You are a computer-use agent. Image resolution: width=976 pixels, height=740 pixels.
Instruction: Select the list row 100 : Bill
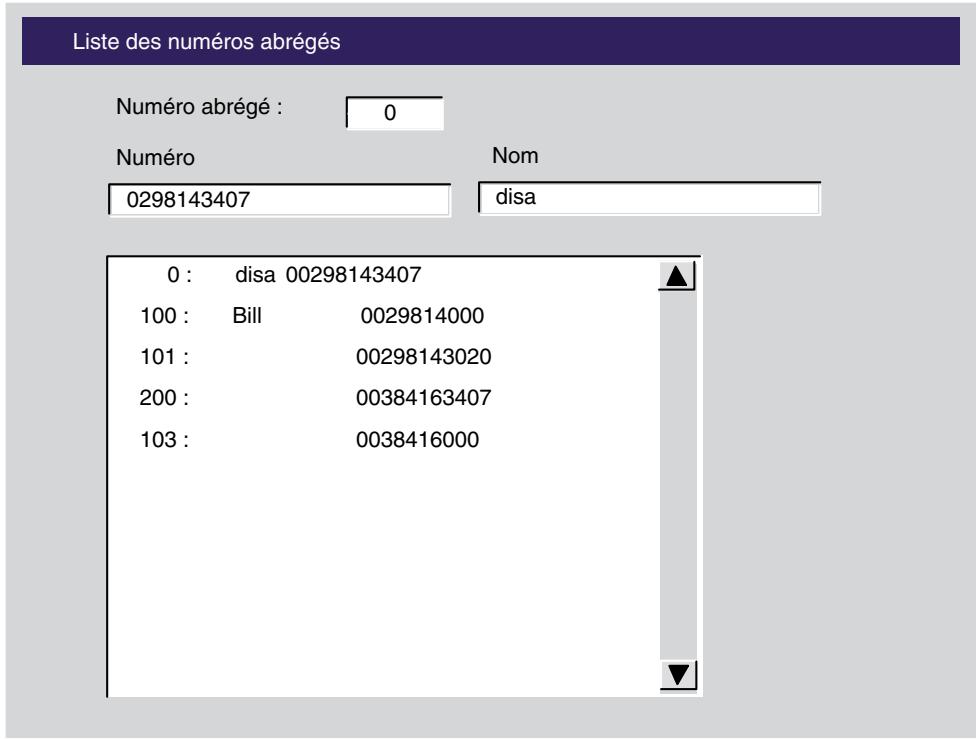tap(383, 316)
